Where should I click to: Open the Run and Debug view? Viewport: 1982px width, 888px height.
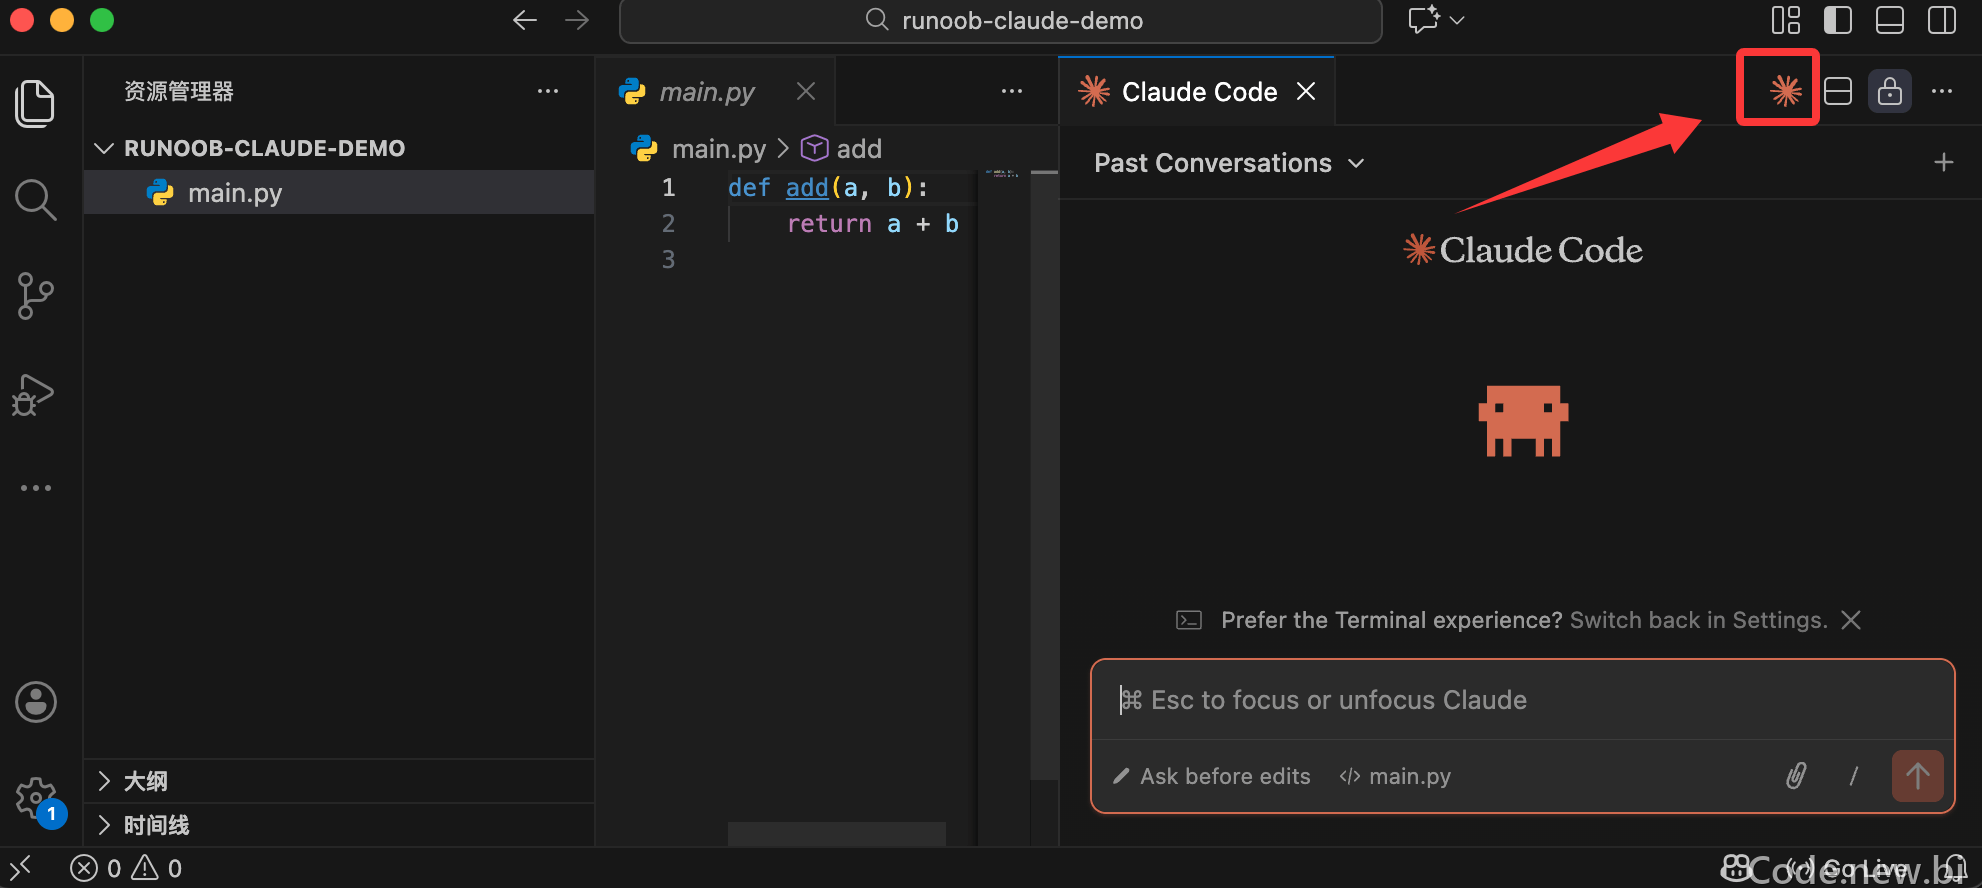point(33,394)
